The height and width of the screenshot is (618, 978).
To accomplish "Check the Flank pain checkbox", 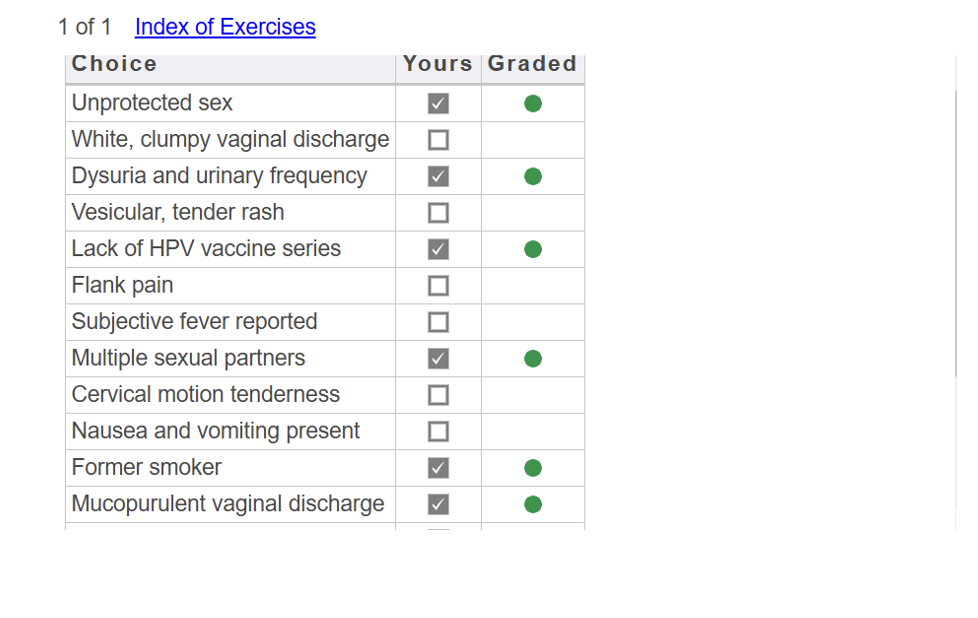I will 438,286.
